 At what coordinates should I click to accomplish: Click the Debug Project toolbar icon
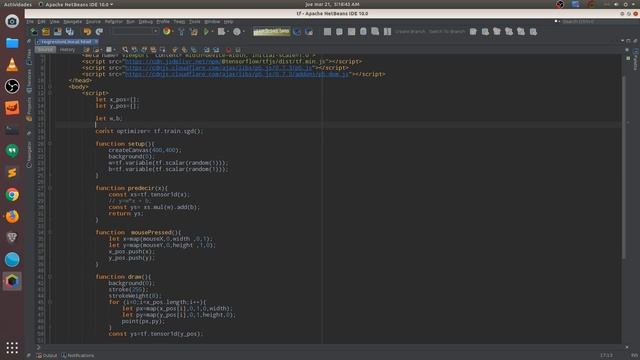[x=221, y=31]
